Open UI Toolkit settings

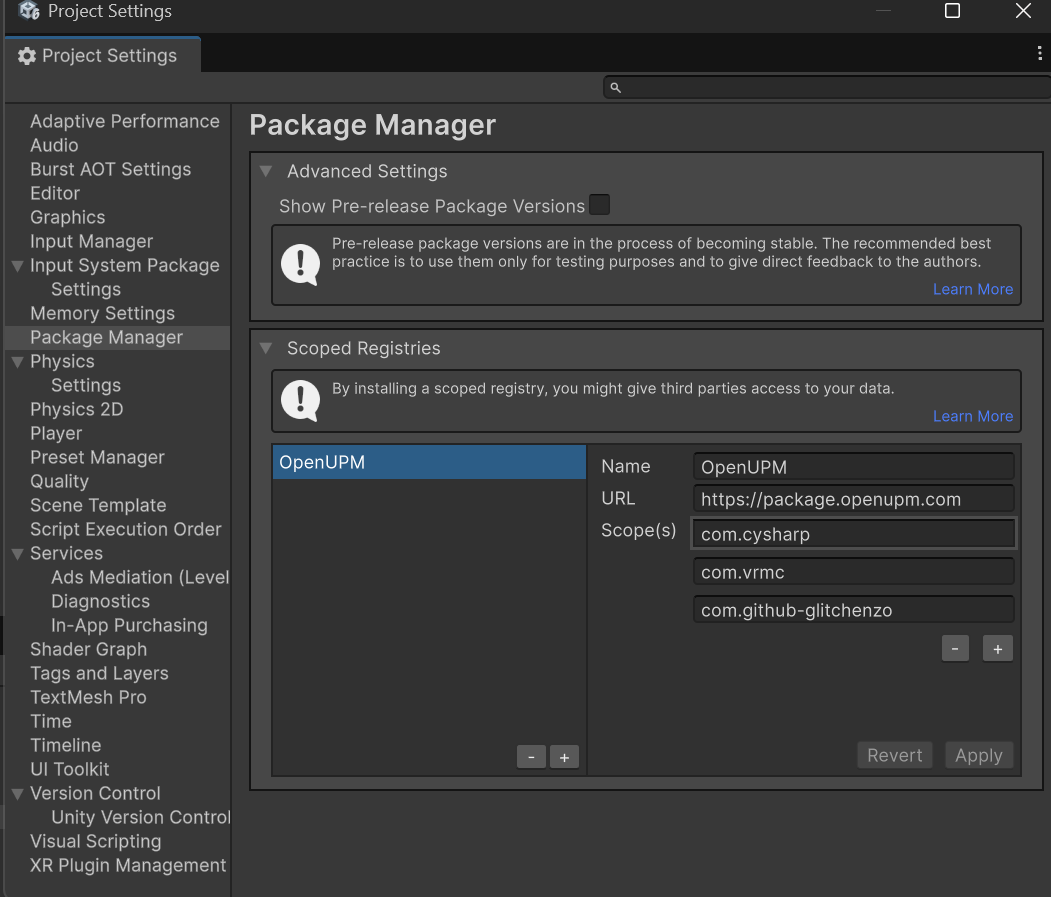[70, 770]
